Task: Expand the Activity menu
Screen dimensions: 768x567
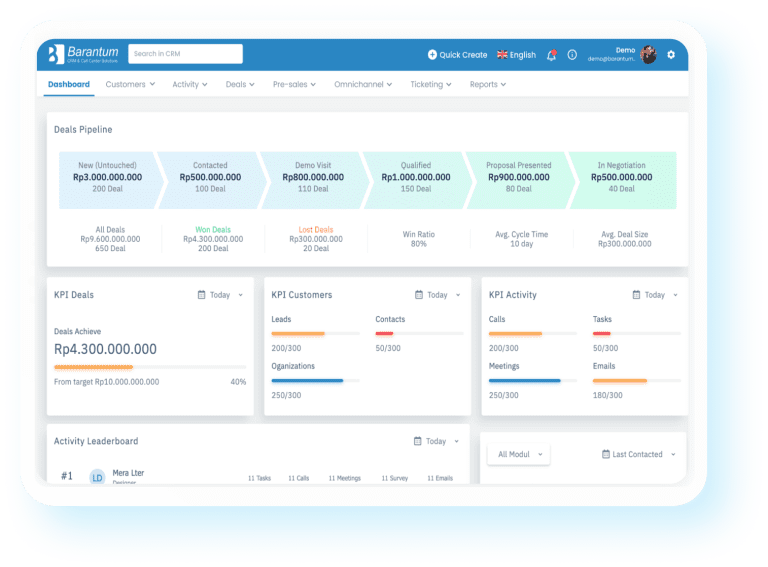Action: click(x=190, y=84)
